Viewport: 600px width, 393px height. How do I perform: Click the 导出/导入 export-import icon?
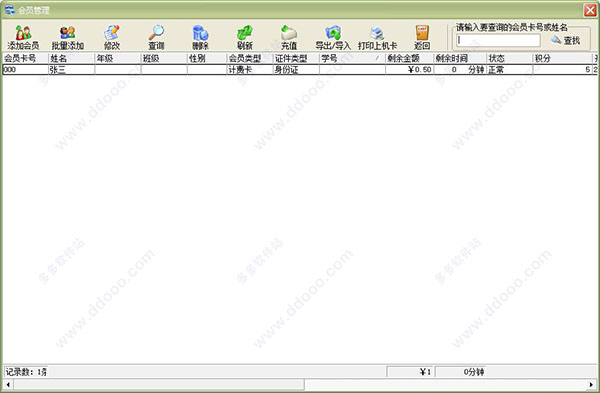(x=333, y=38)
